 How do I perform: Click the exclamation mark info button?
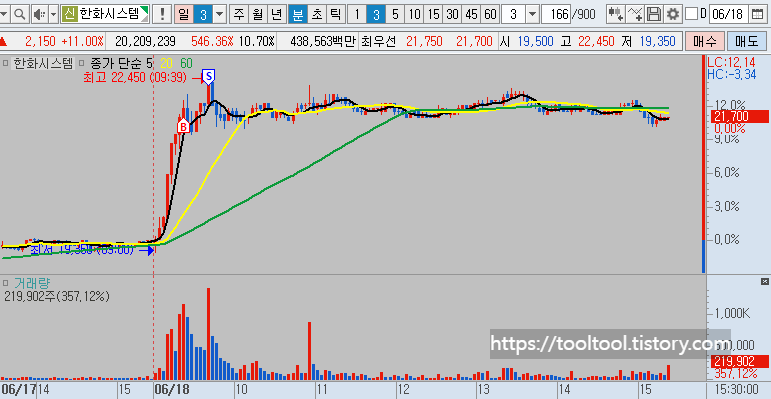click(162, 15)
